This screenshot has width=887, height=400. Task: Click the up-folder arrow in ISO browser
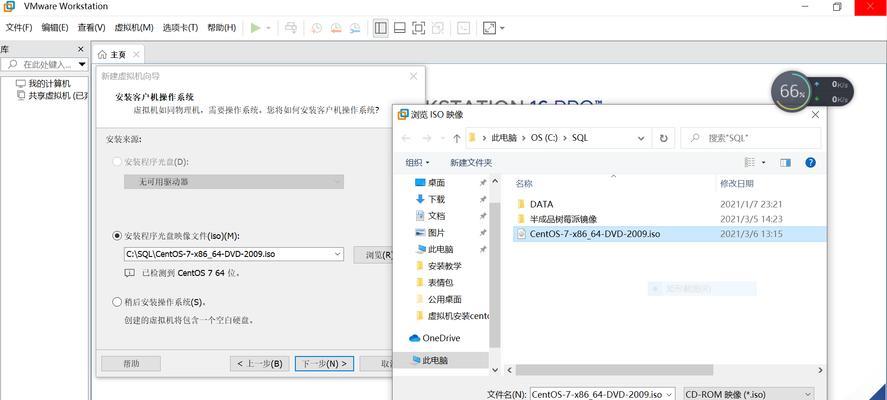[457, 137]
